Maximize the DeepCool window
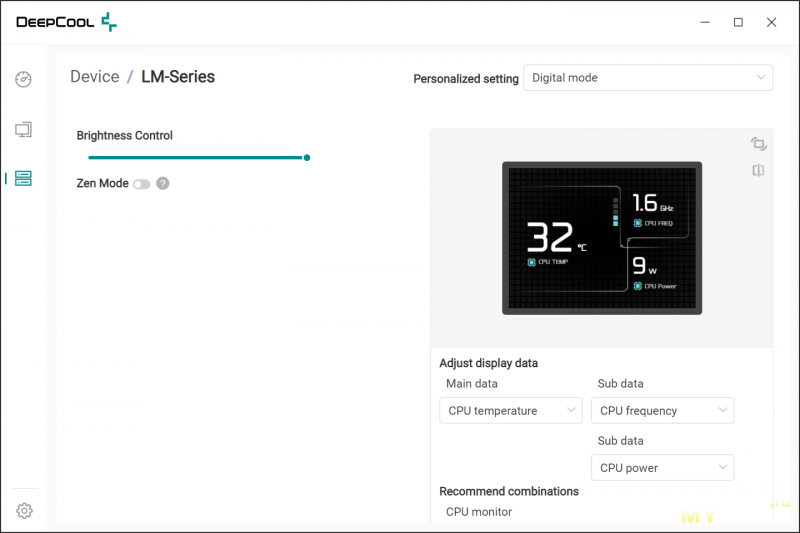 738,22
